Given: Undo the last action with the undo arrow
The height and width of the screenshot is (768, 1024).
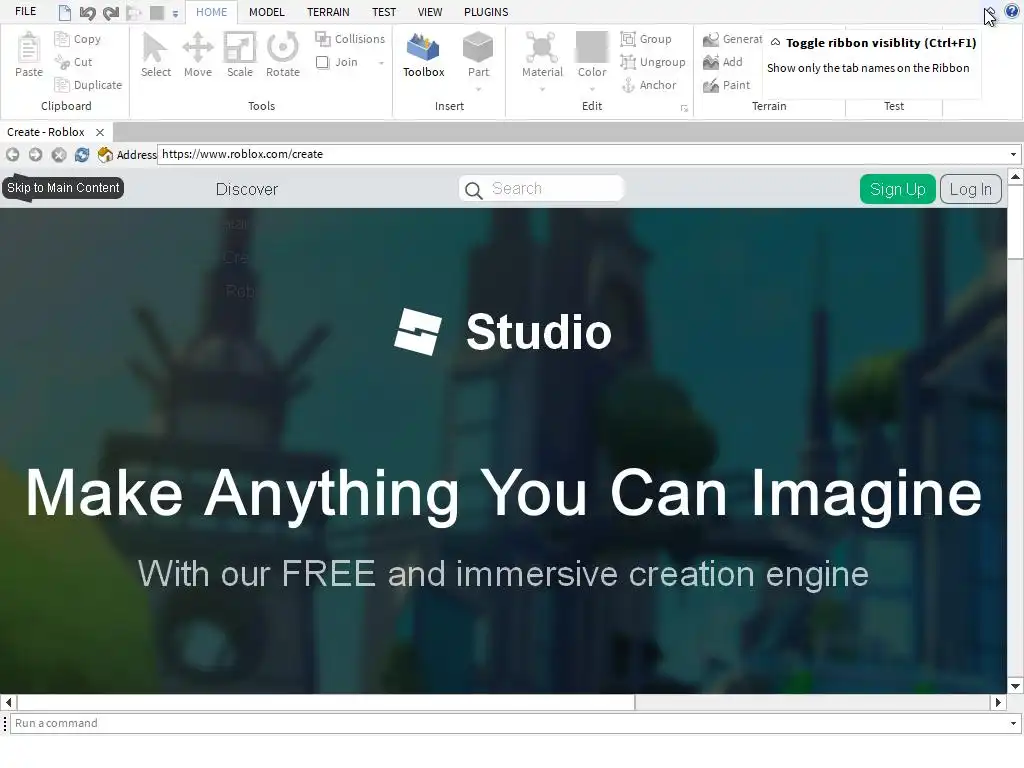Looking at the screenshot, I should click(x=88, y=12).
